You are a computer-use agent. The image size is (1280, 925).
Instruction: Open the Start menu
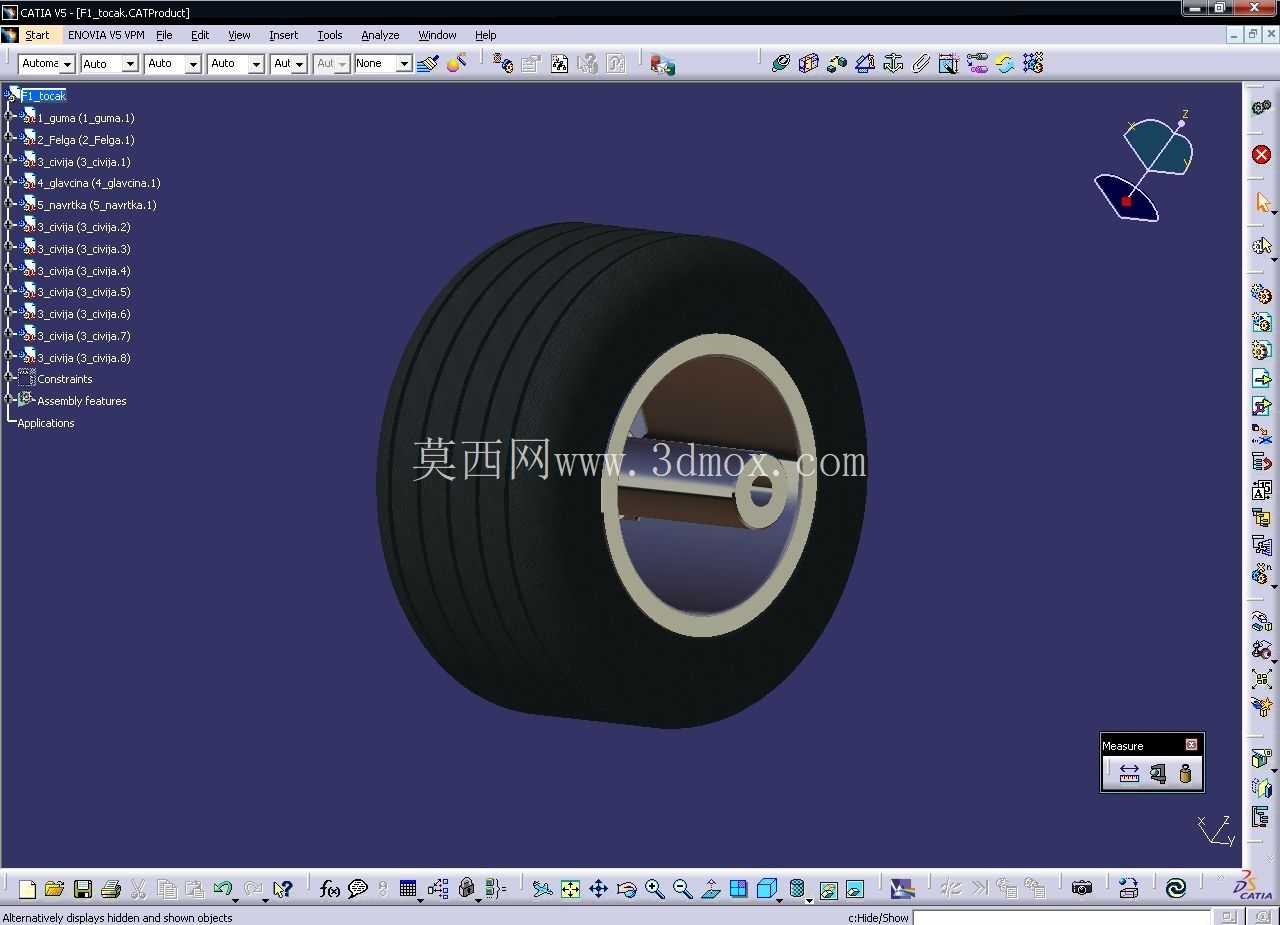tap(37, 35)
